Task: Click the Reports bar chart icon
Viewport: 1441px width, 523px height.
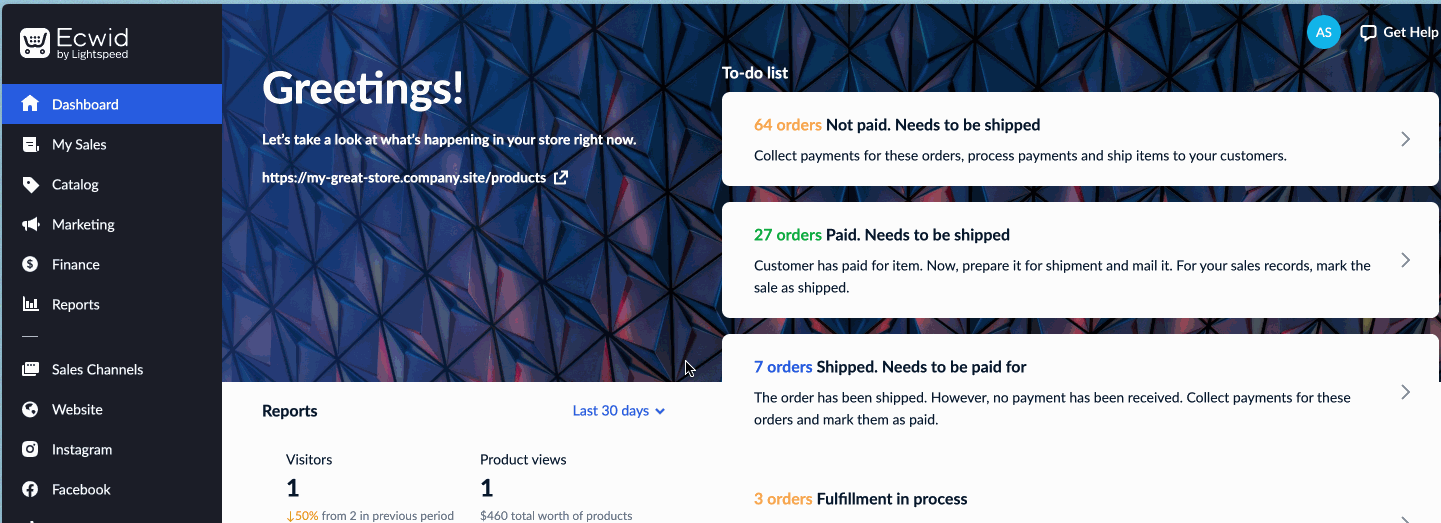Action: click(30, 304)
